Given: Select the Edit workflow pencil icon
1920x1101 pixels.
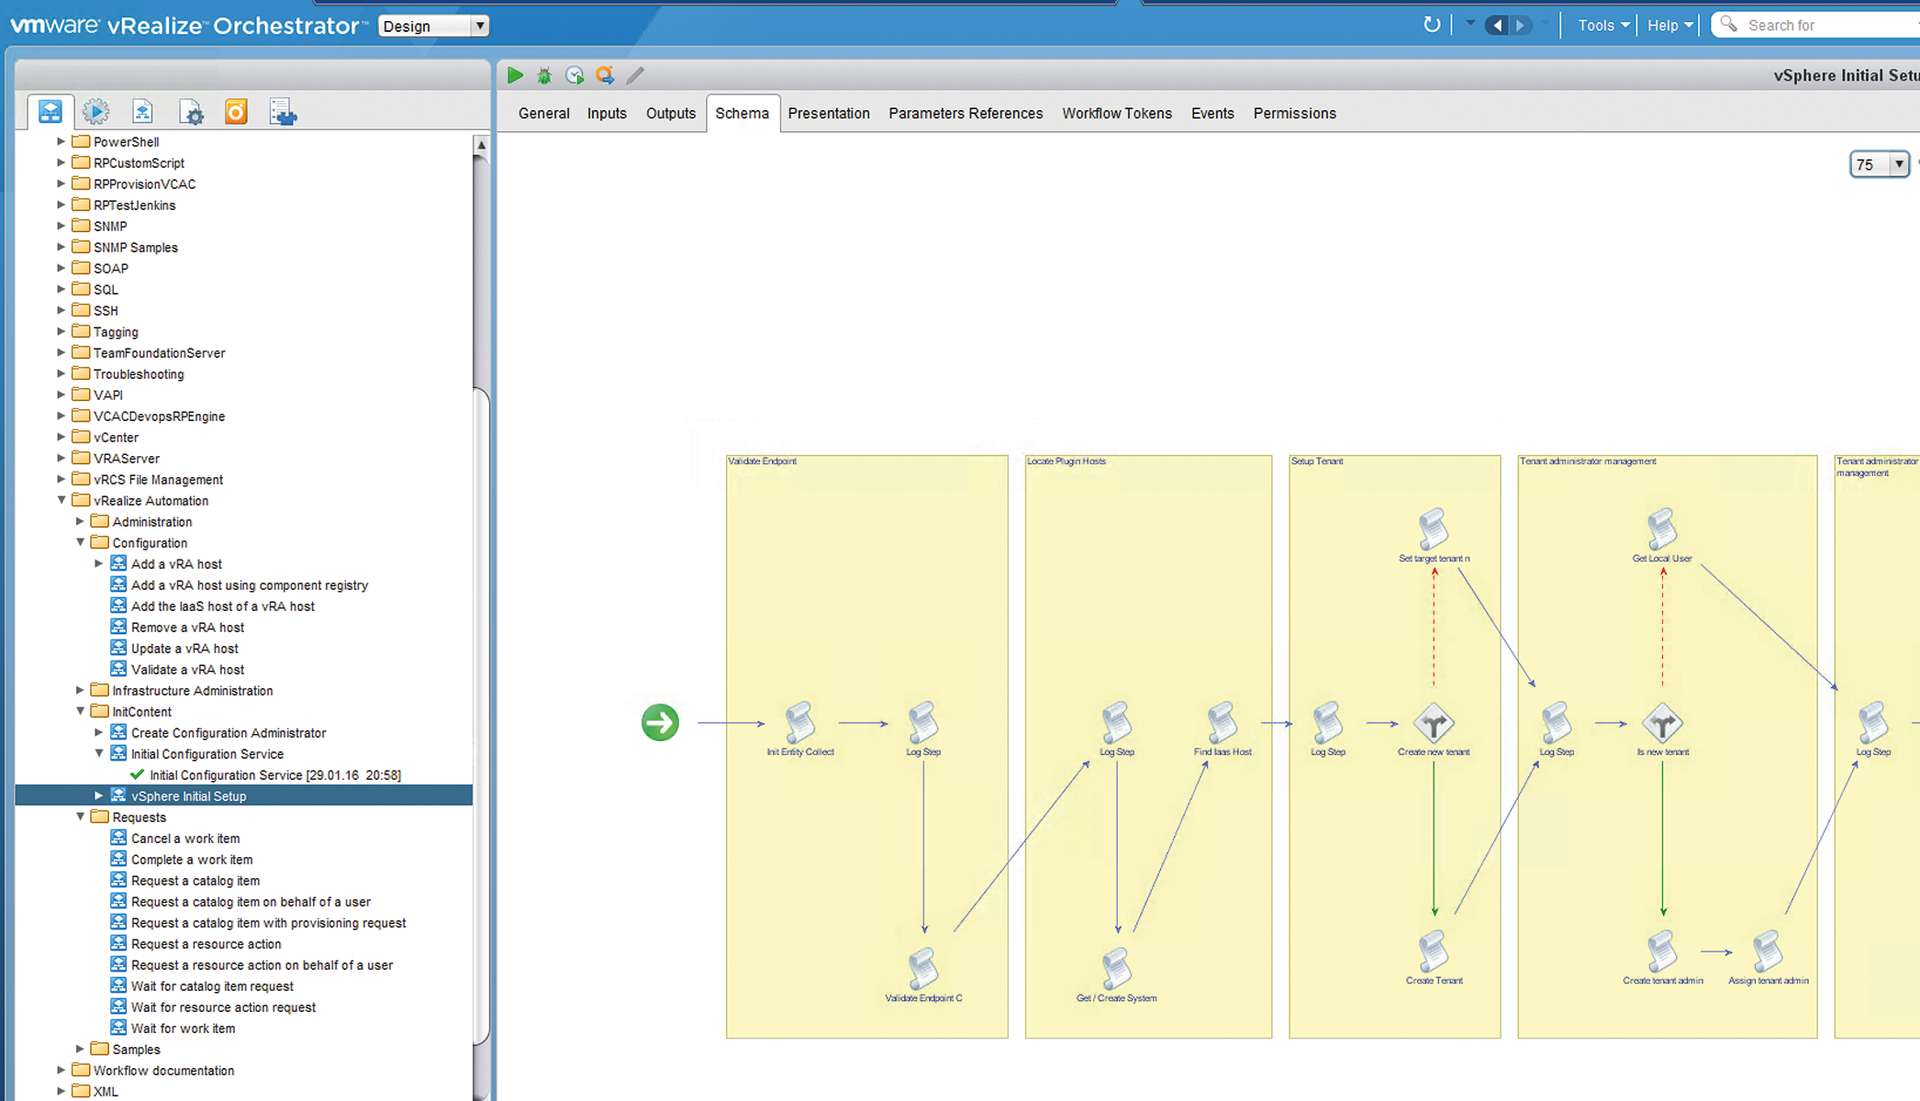Looking at the screenshot, I should pyautogui.click(x=635, y=75).
